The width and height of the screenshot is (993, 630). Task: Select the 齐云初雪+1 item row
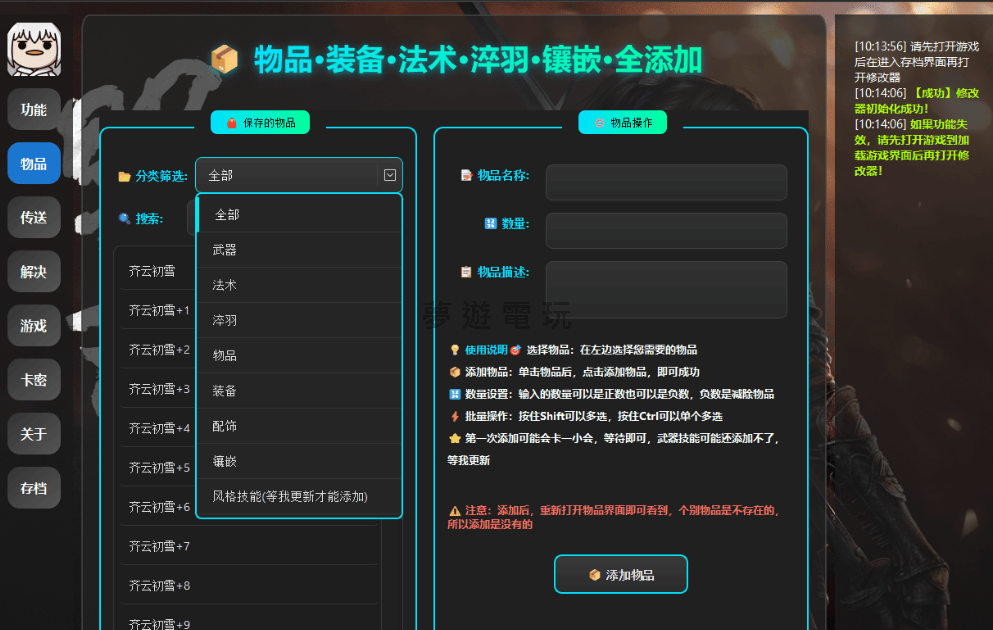[157, 310]
